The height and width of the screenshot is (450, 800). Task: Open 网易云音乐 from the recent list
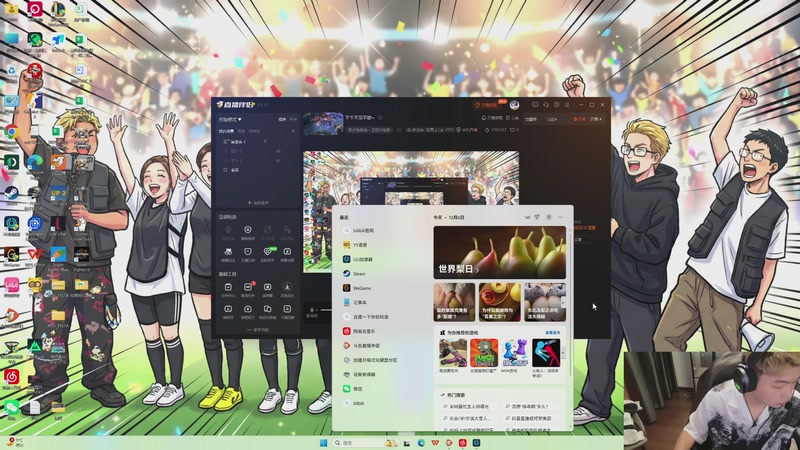tap(383, 331)
